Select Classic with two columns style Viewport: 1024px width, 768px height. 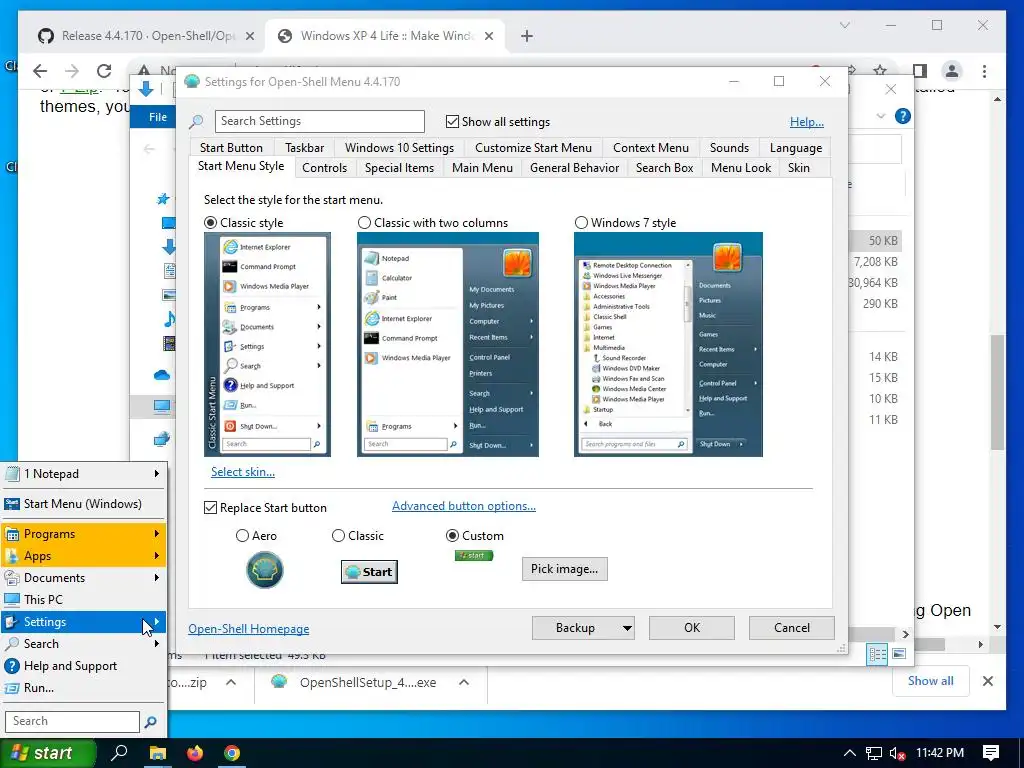tap(364, 223)
